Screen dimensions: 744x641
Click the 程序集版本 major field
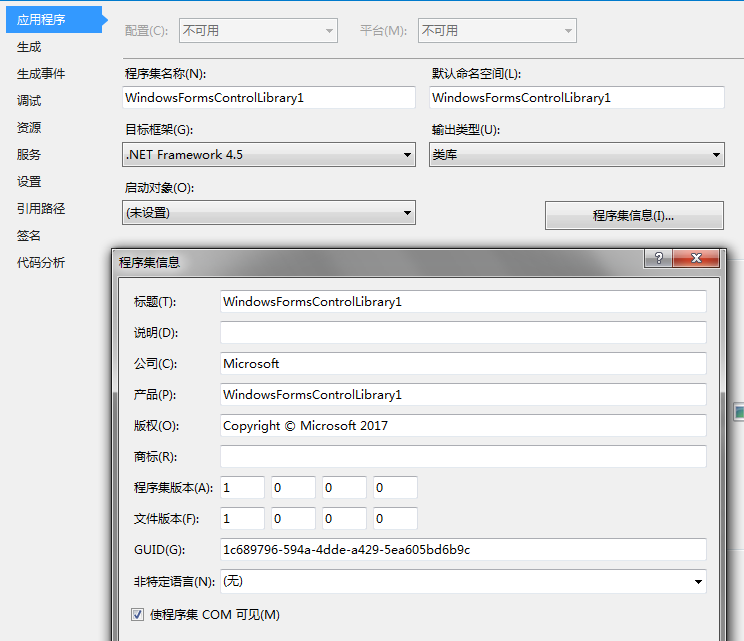click(x=242, y=488)
